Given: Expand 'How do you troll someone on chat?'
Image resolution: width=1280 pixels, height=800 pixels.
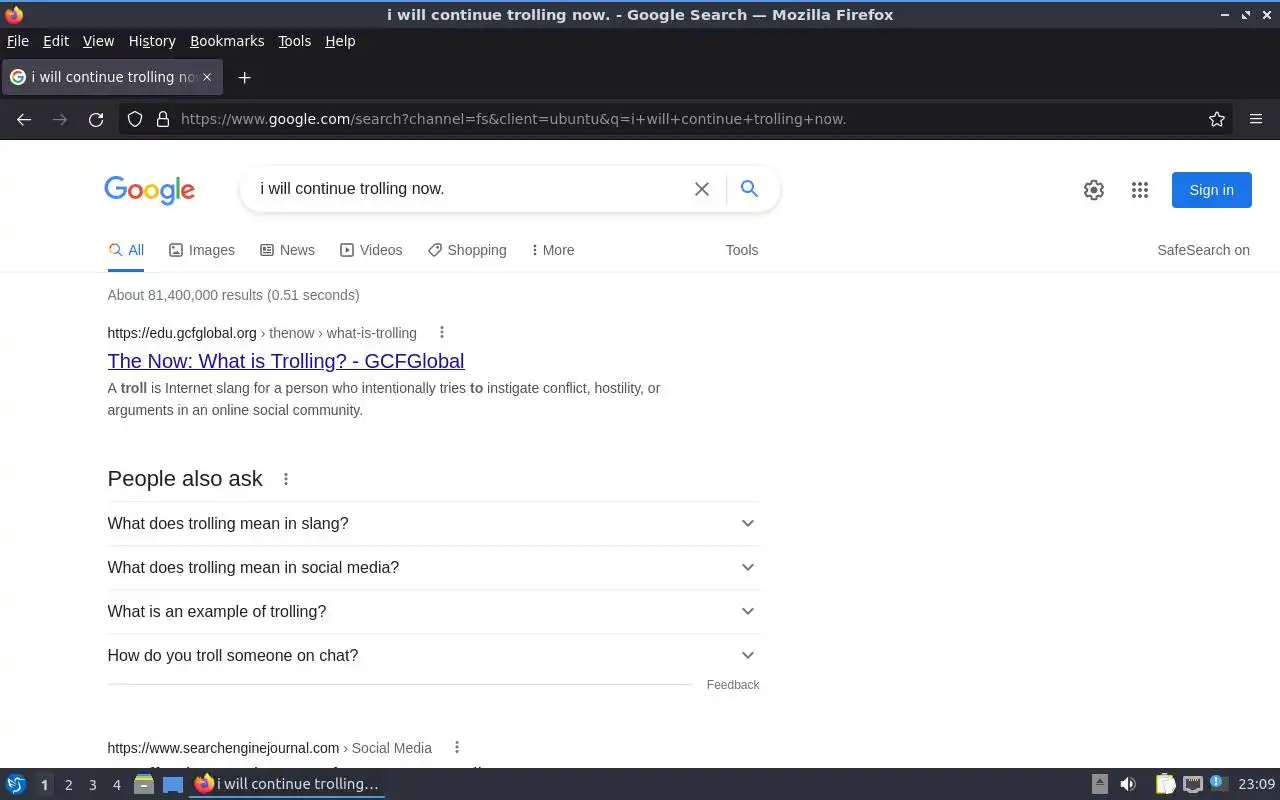Looking at the screenshot, I should tap(433, 656).
